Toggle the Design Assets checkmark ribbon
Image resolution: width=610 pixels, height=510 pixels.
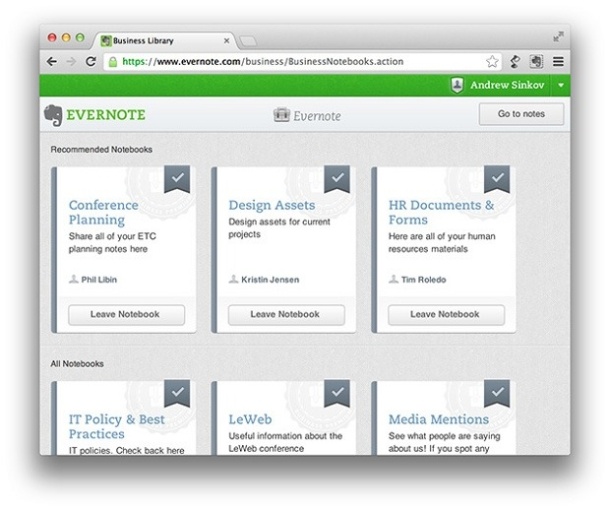point(337,179)
